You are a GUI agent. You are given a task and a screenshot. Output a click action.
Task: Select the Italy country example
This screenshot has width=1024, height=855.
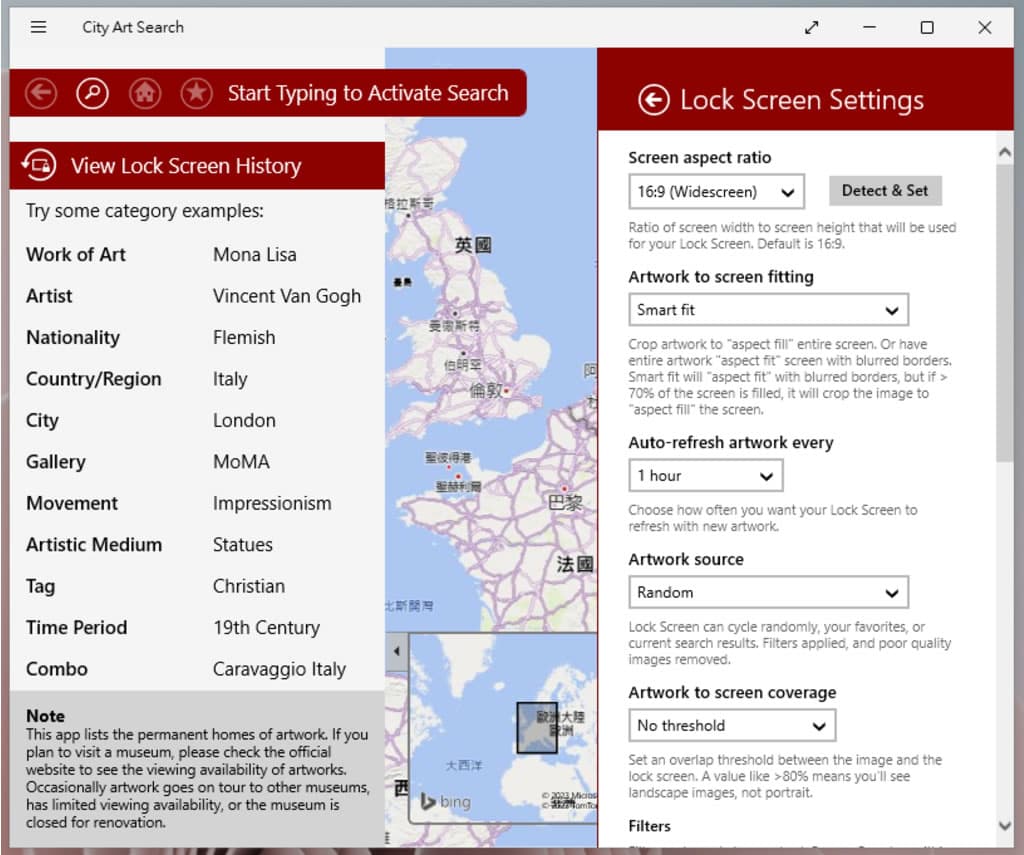(x=230, y=379)
